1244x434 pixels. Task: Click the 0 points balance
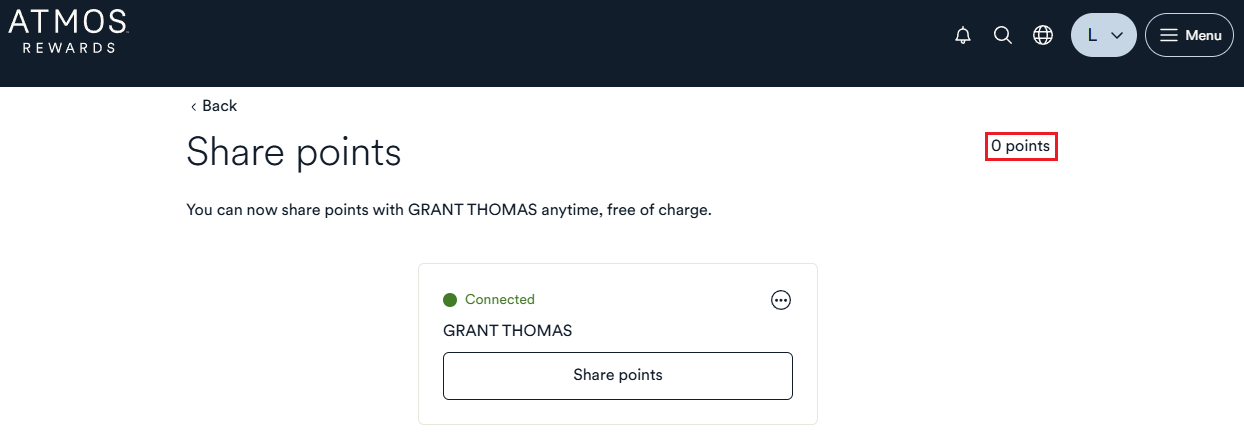tap(1021, 146)
